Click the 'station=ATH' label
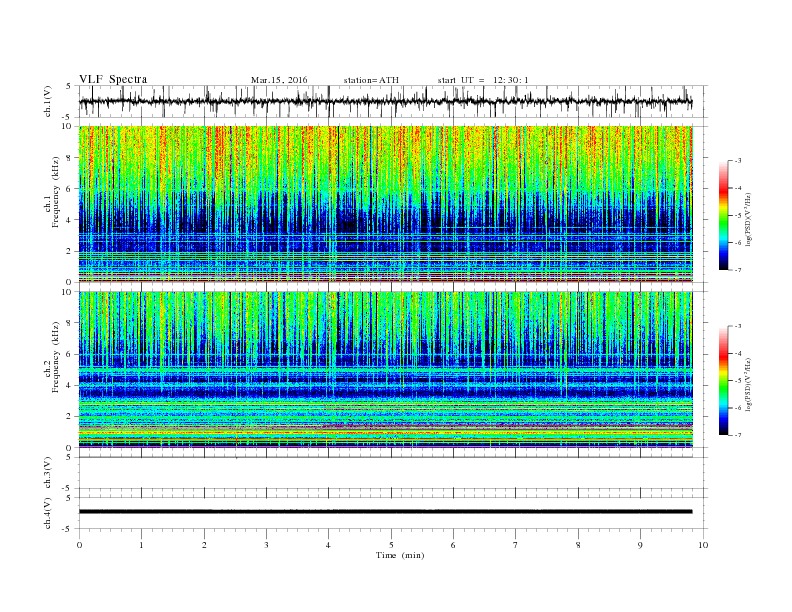 (x=371, y=80)
